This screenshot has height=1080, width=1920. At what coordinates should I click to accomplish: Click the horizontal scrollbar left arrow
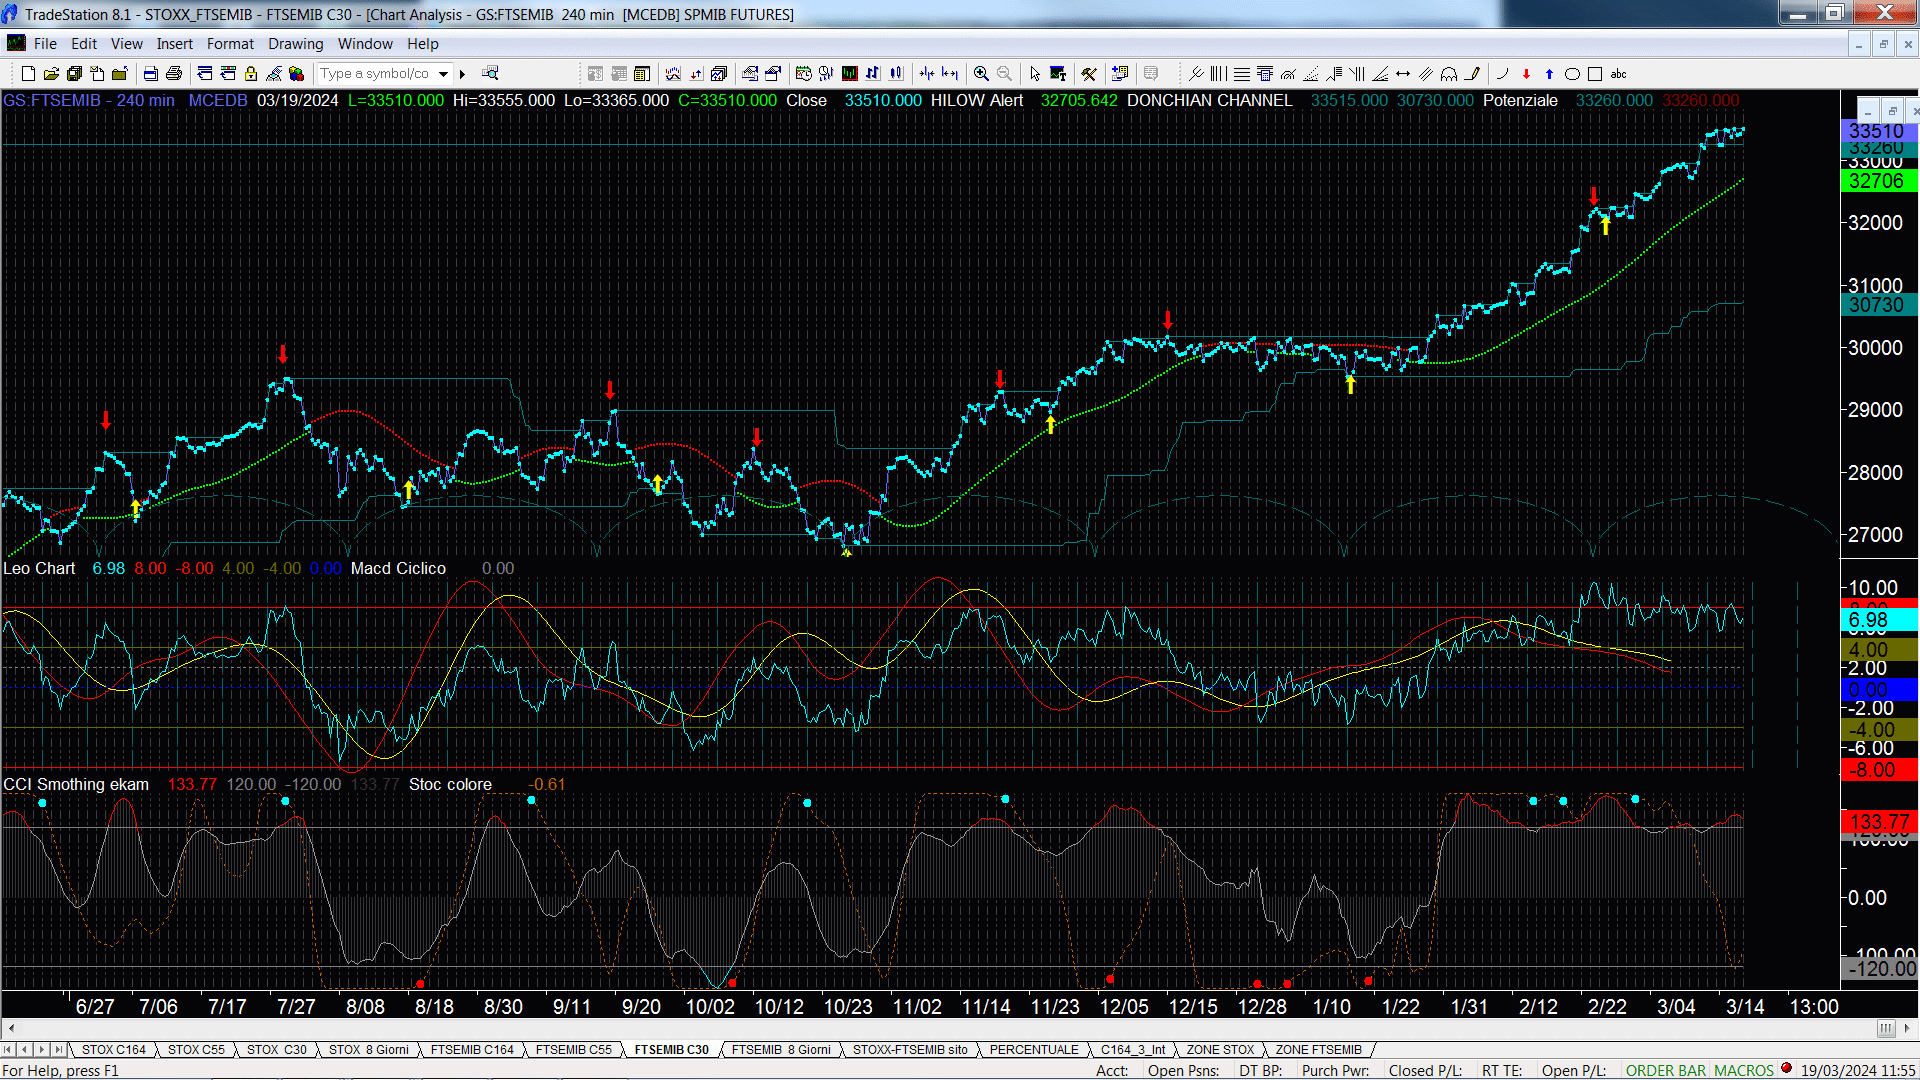pos(11,1028)
